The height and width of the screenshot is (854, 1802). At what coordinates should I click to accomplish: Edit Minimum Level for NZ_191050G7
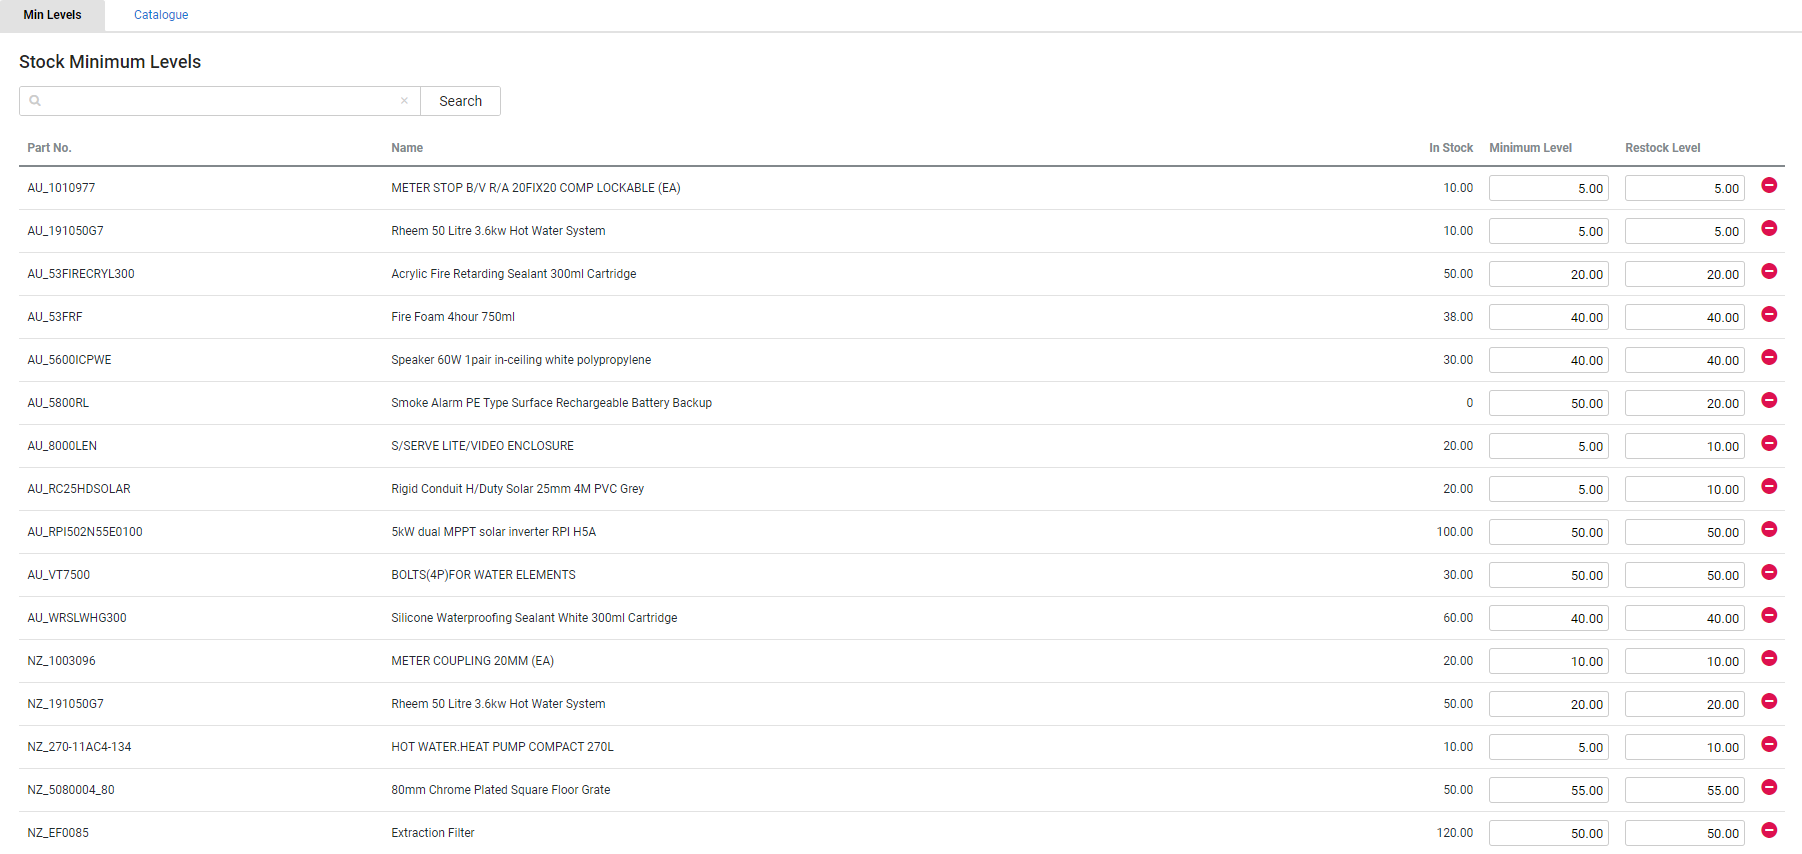[x=1548, y=704]
